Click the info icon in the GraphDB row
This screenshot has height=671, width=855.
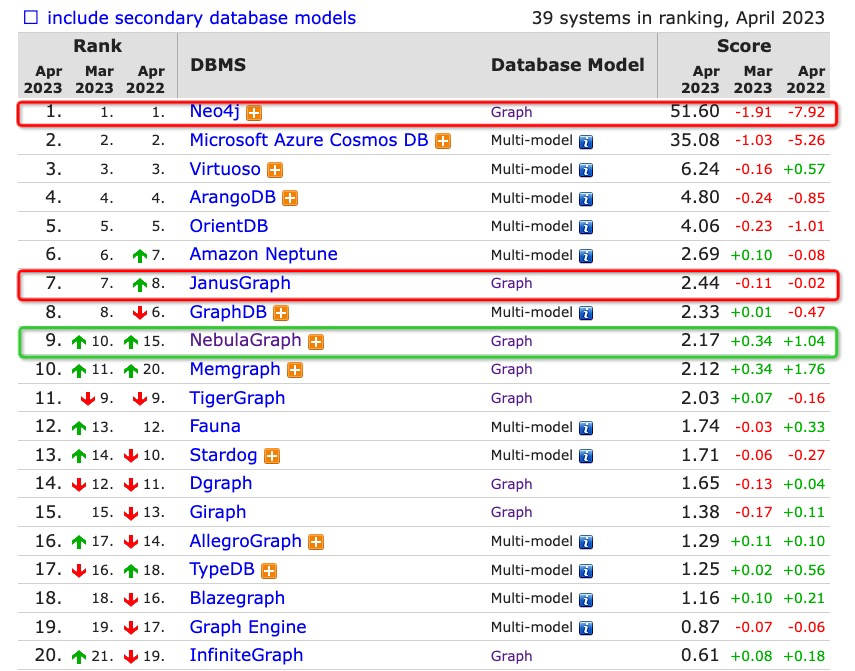[586, 313]
